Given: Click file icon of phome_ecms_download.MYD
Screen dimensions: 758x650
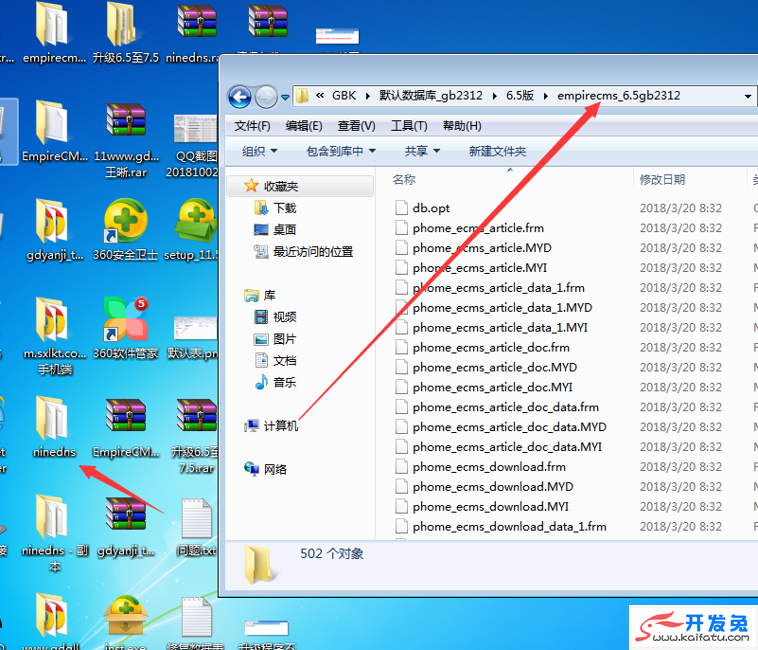Looking at the screenshot, I should tap(401, 487).
